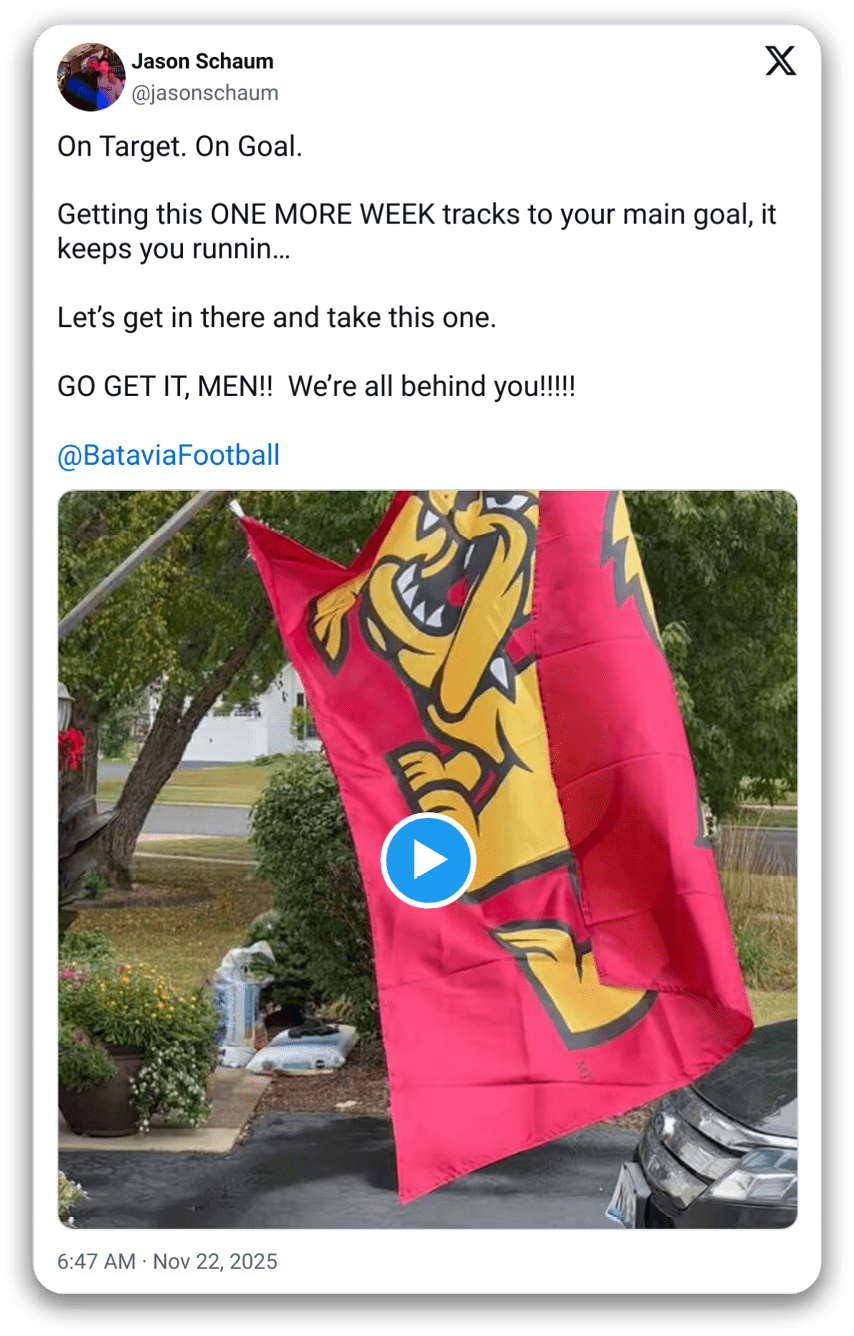This screenshot has width=854, height=1336.
Task: Click the "ONE MORE WEEK" sentence text
Action: tap(417, 215)
